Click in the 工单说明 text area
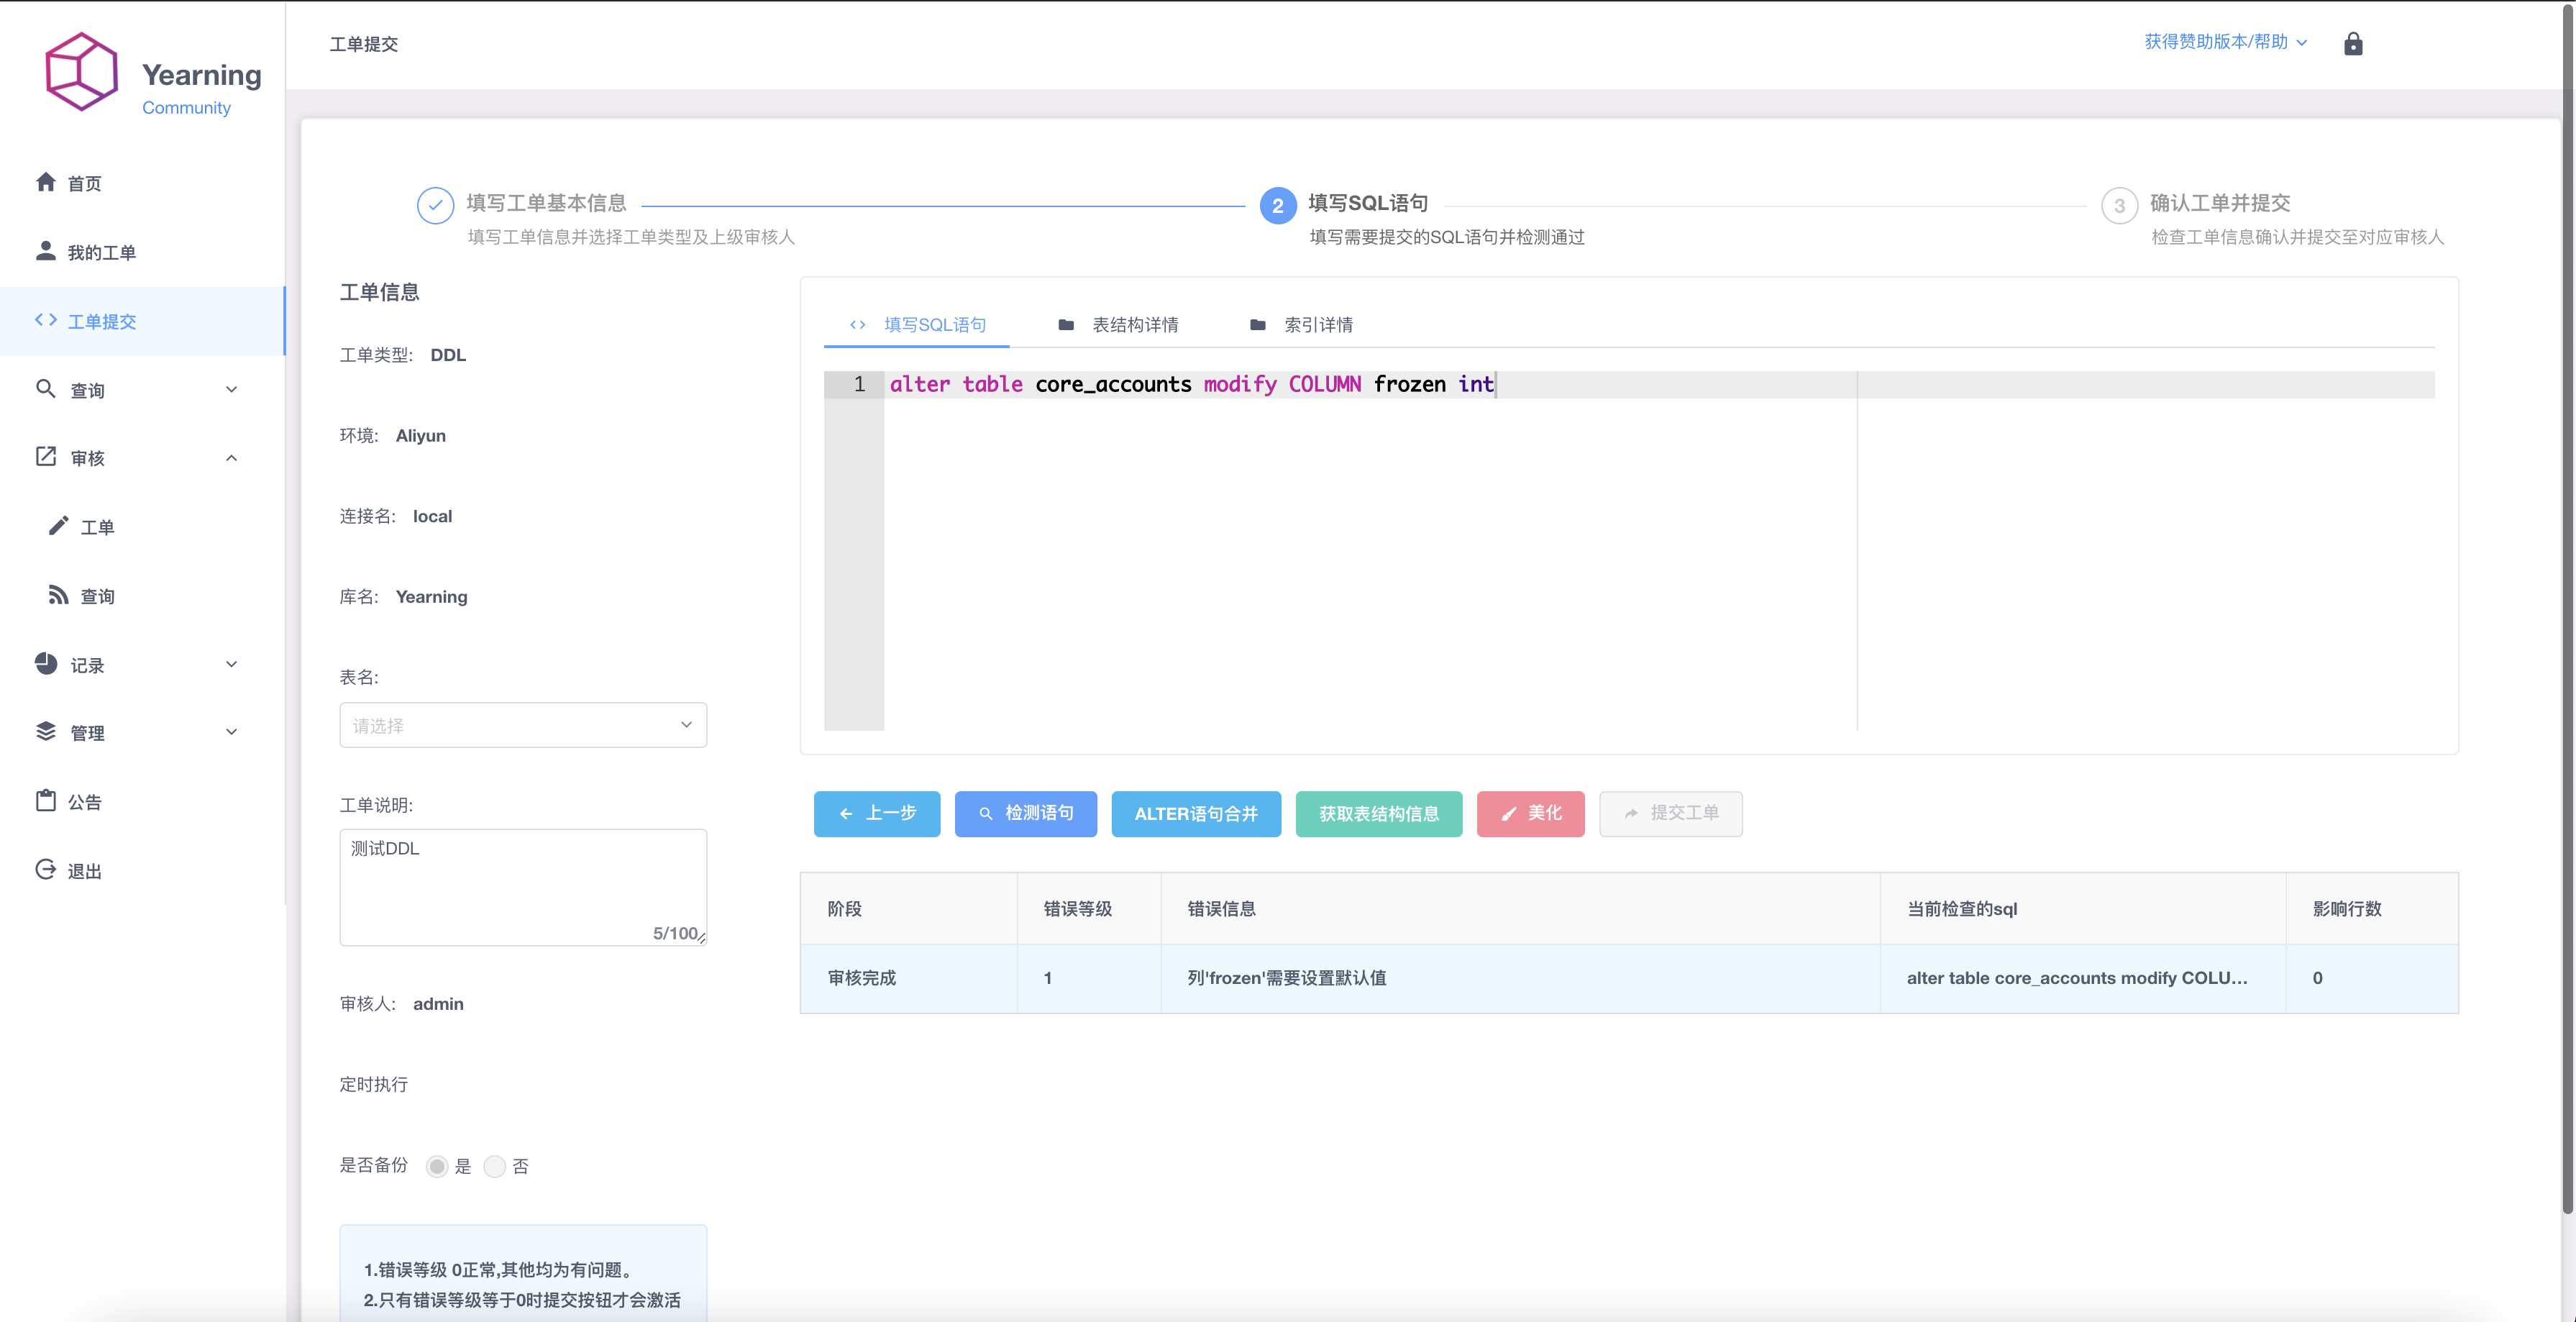2576x1322 pixels. 522,885
